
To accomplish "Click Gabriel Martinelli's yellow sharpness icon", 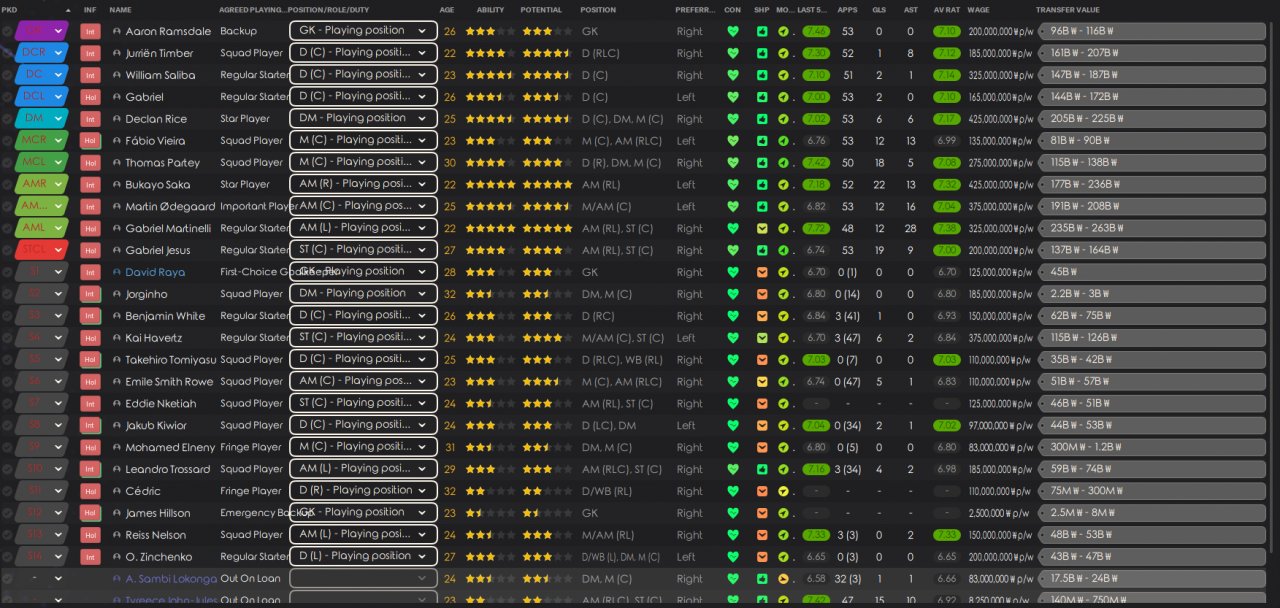I will click(x=762, y=228).
